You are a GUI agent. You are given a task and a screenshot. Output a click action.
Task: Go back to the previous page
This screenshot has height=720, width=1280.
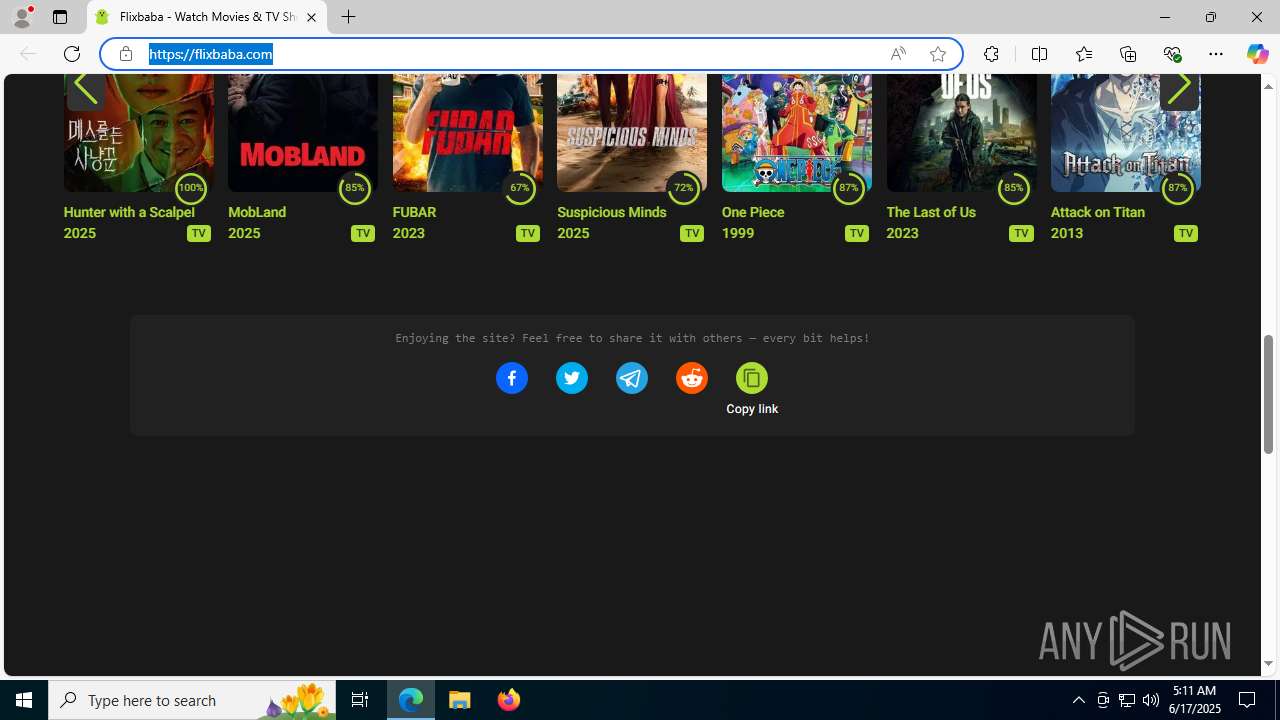(x=28, y=54)
